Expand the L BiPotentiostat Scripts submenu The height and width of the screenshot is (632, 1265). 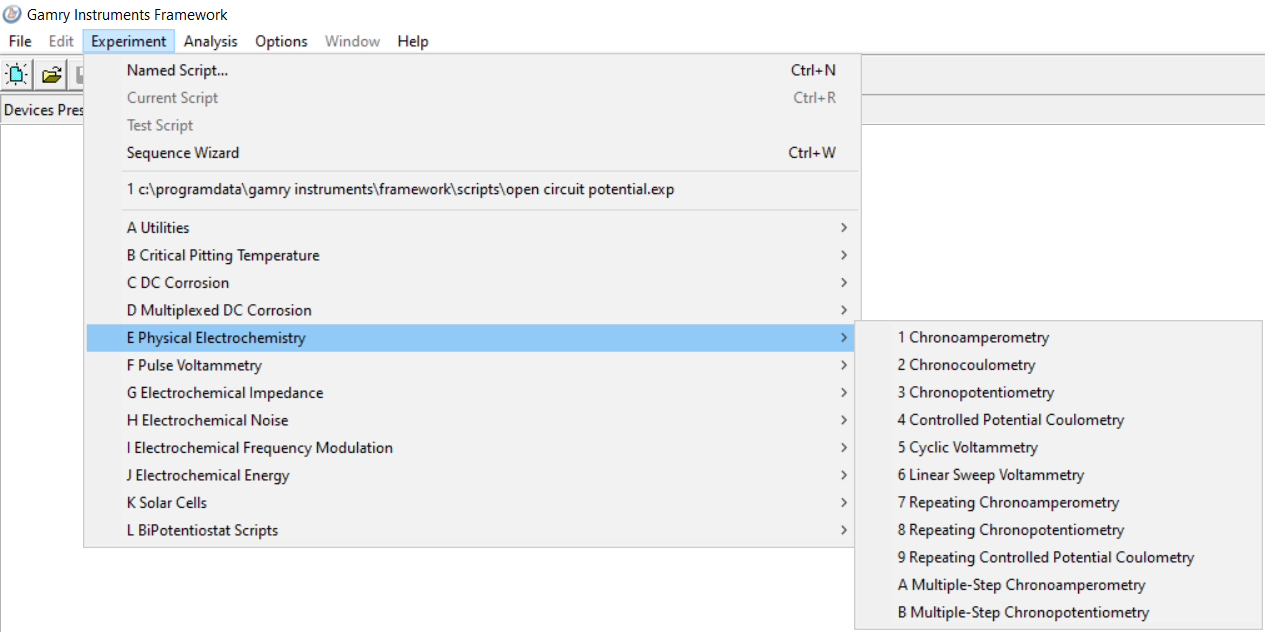(472, 530)
